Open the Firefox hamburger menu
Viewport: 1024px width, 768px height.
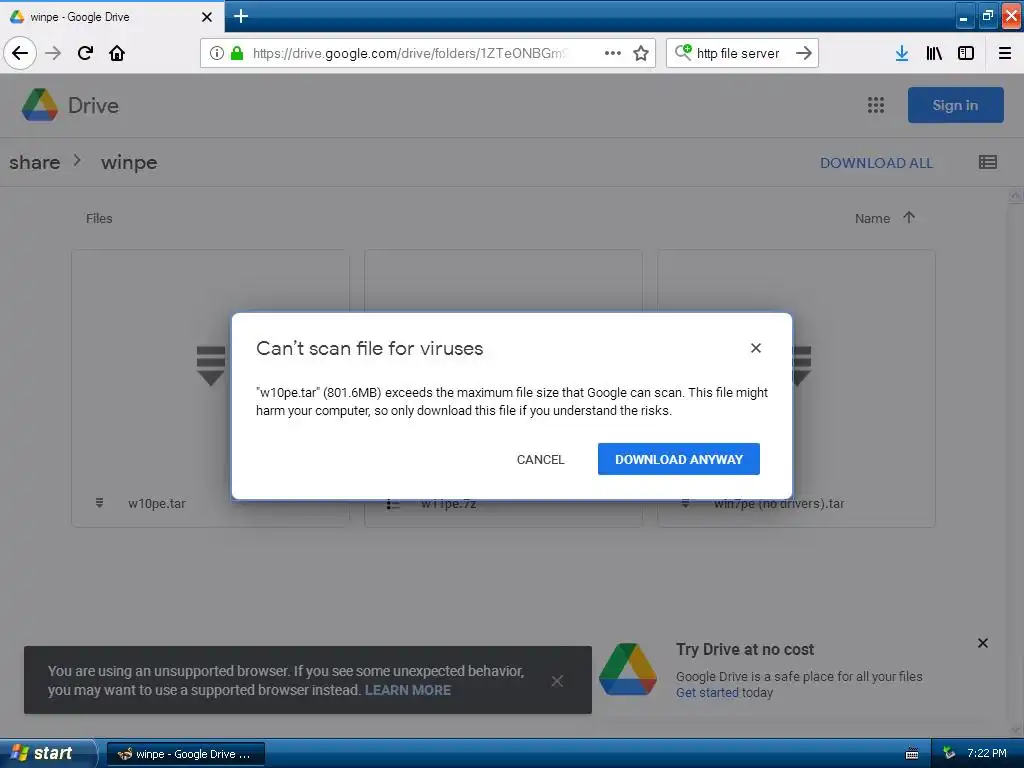pos(1005,53)
